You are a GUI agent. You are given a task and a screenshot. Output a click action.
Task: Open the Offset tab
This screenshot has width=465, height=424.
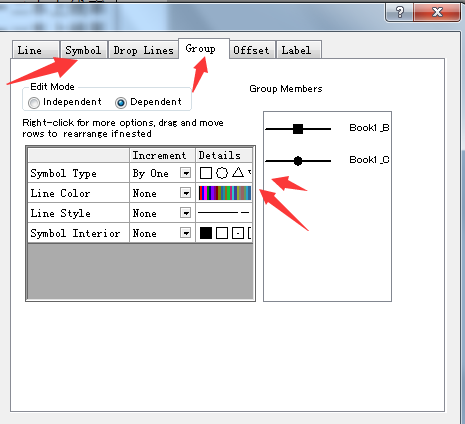click(252, 50)
